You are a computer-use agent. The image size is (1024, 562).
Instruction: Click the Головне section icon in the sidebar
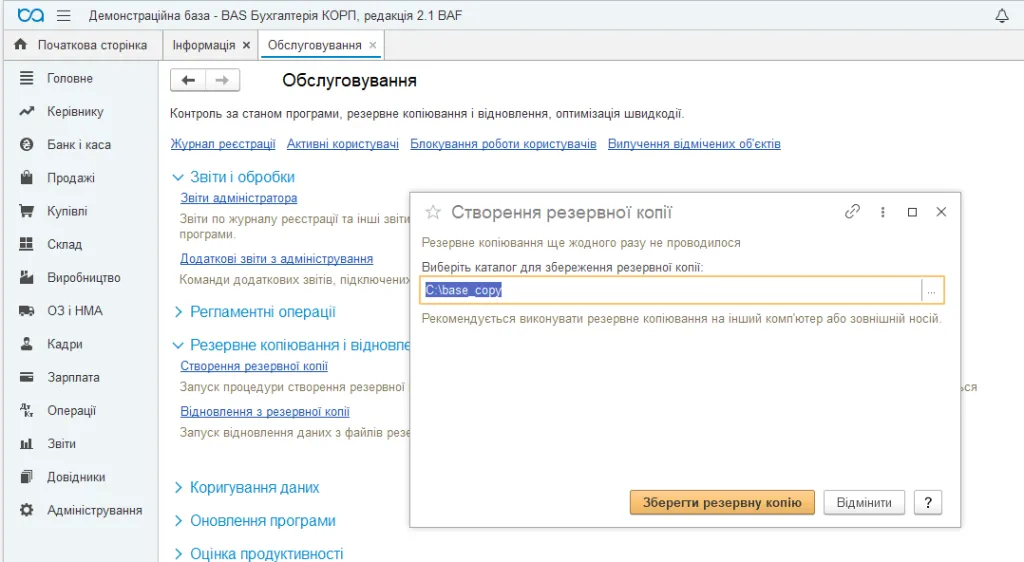26,78
